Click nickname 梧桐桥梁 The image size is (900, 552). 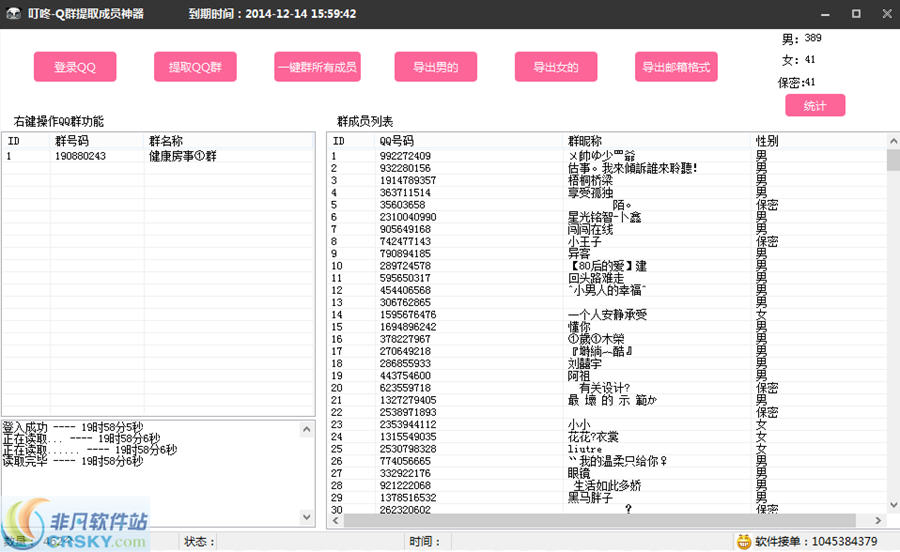coord(590,180)
